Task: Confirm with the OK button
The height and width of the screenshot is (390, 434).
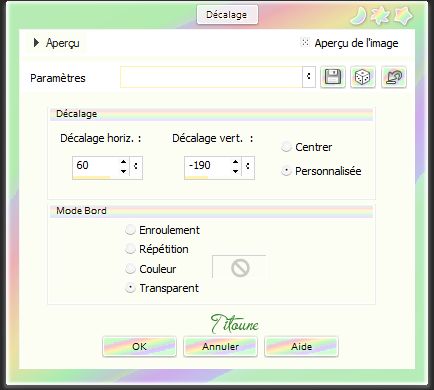Action: (x=139, y=346)
